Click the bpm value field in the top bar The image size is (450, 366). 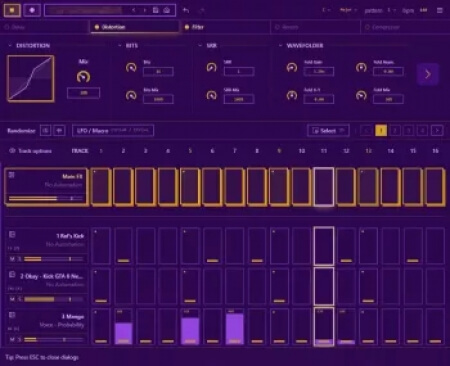tap(423, 10)
